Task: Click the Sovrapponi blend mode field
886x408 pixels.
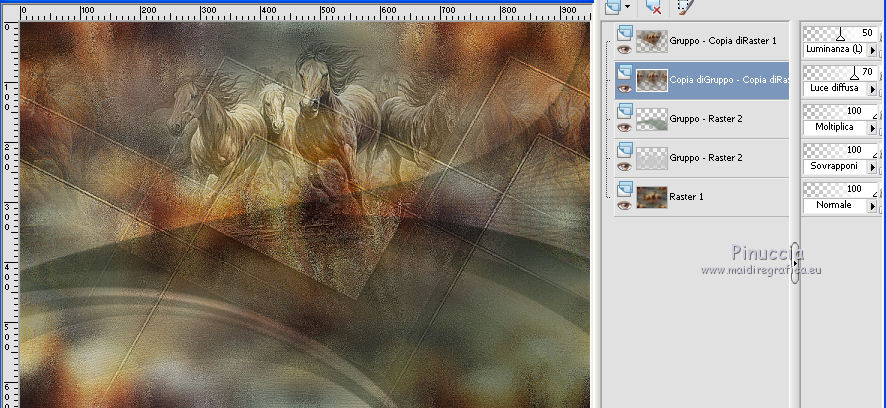Action: point(835,167)
